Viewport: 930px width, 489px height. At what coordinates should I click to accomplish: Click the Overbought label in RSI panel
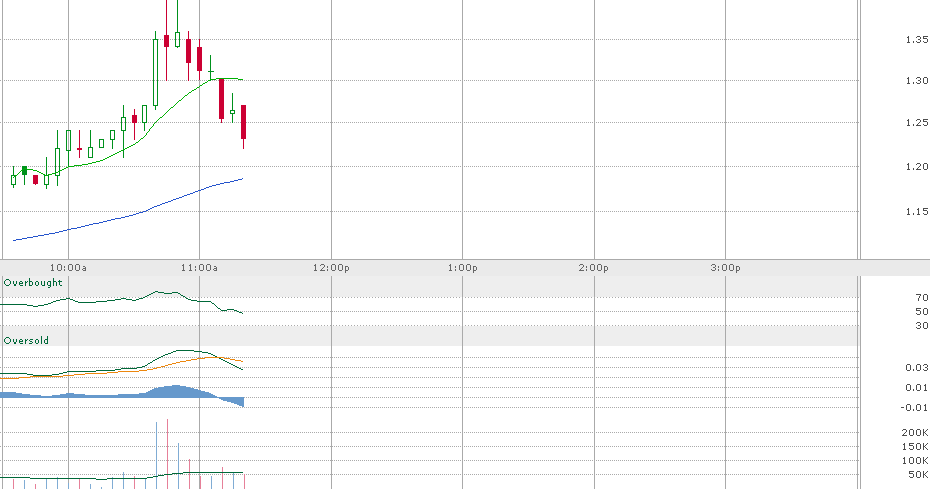(x=33, y=283)
